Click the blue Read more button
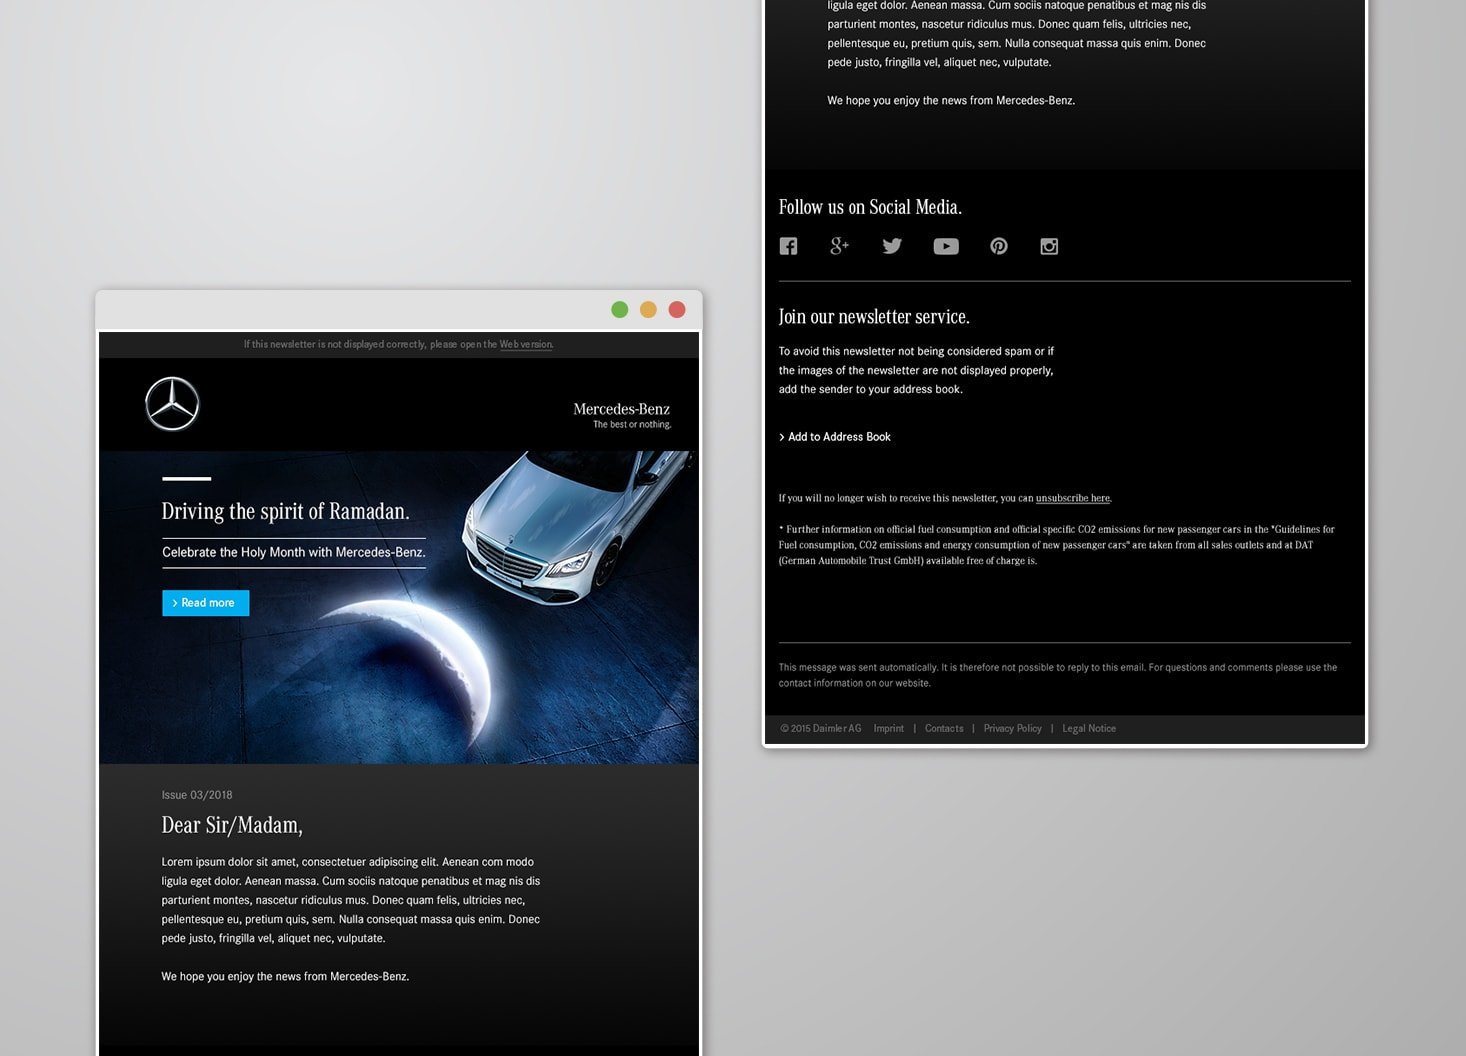Screen dimensions: 1466x1056 (x=206, y=603)
